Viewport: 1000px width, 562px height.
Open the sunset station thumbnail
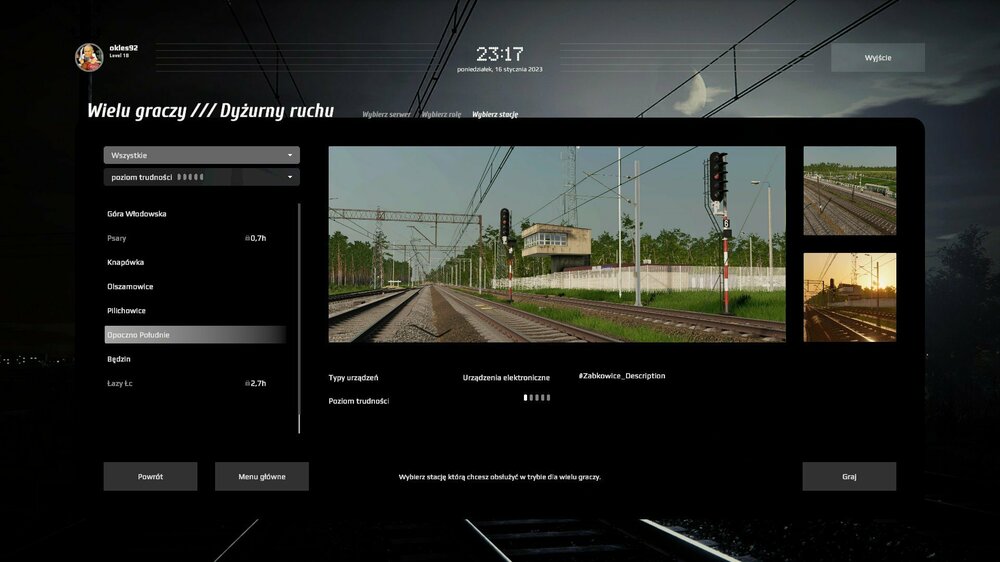[x=849, y=297]
